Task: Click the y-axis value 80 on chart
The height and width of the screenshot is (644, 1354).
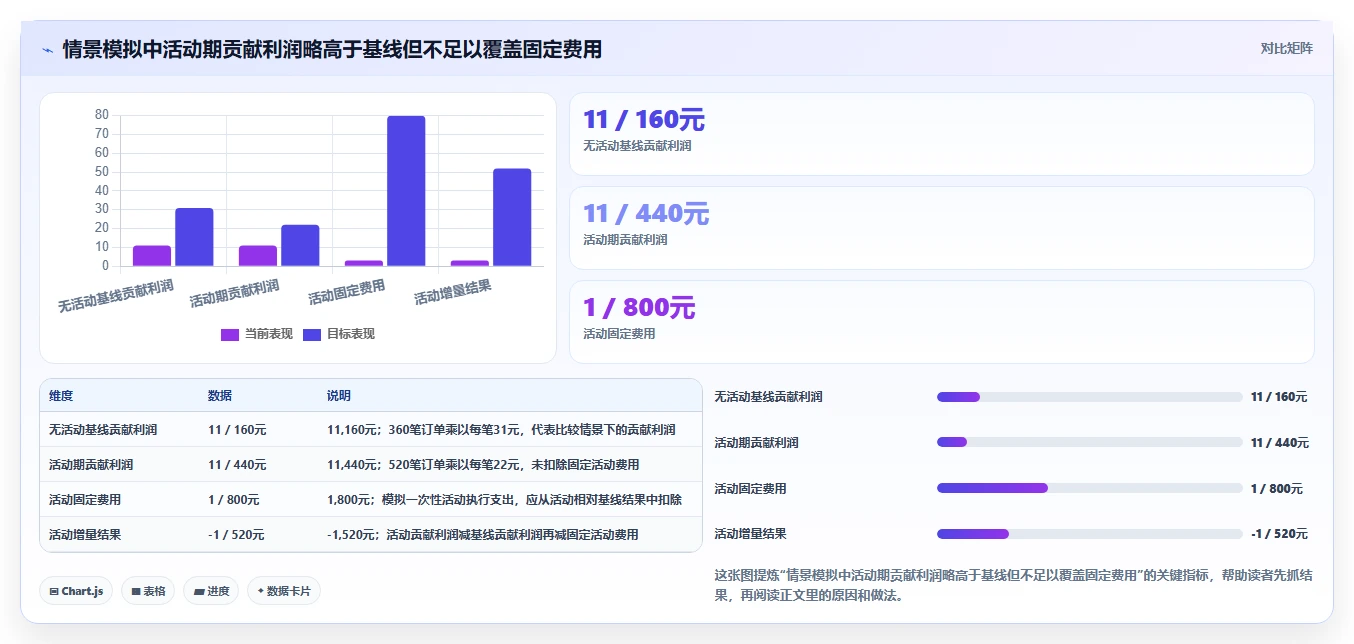Action: (x=102, y=115)
